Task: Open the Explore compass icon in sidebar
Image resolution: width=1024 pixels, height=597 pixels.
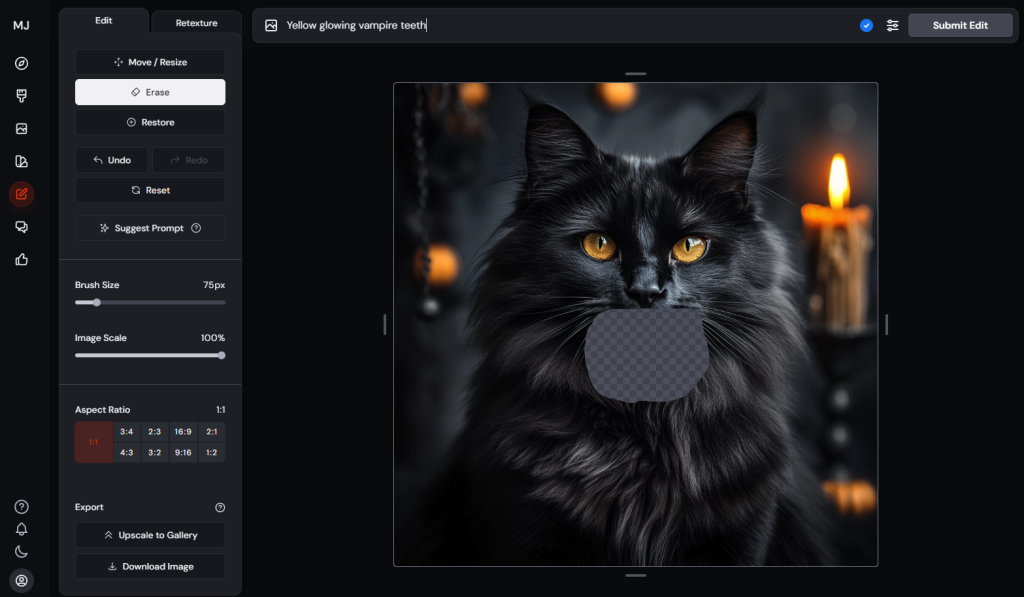Action: tap(21, 63)
